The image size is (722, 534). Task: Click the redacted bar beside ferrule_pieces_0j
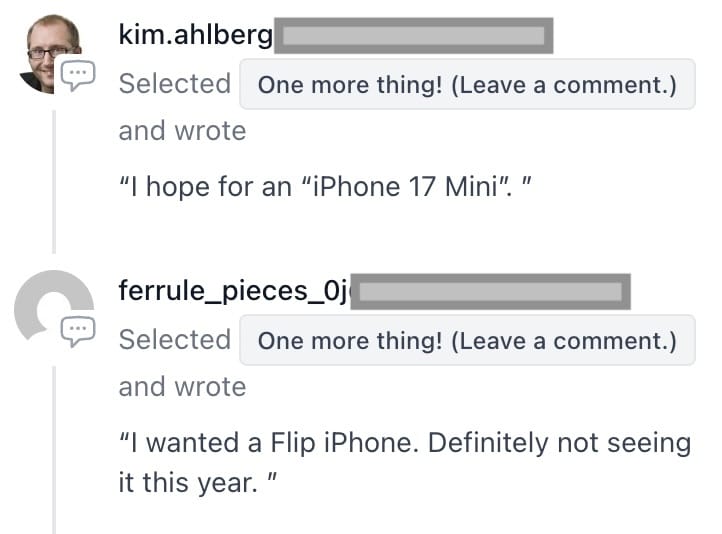(x=492, y=292)
